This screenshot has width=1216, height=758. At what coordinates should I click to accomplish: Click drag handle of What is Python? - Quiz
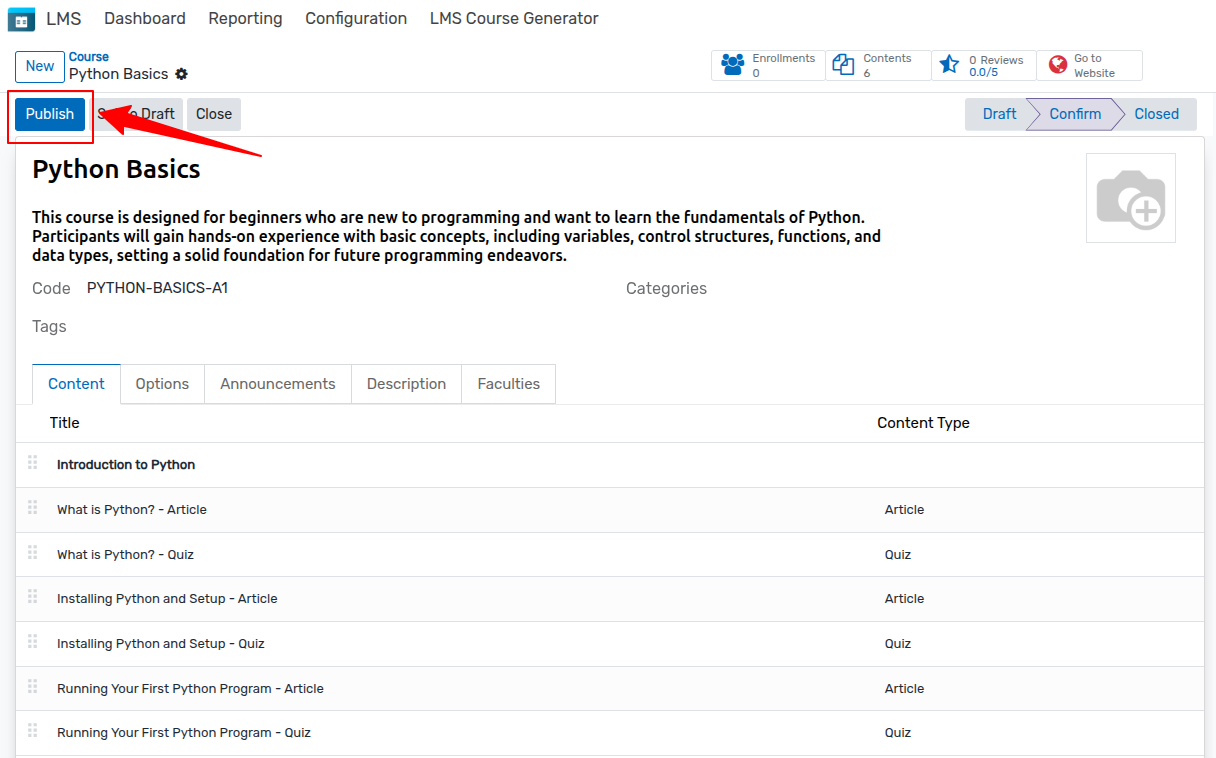click(33, 553)
